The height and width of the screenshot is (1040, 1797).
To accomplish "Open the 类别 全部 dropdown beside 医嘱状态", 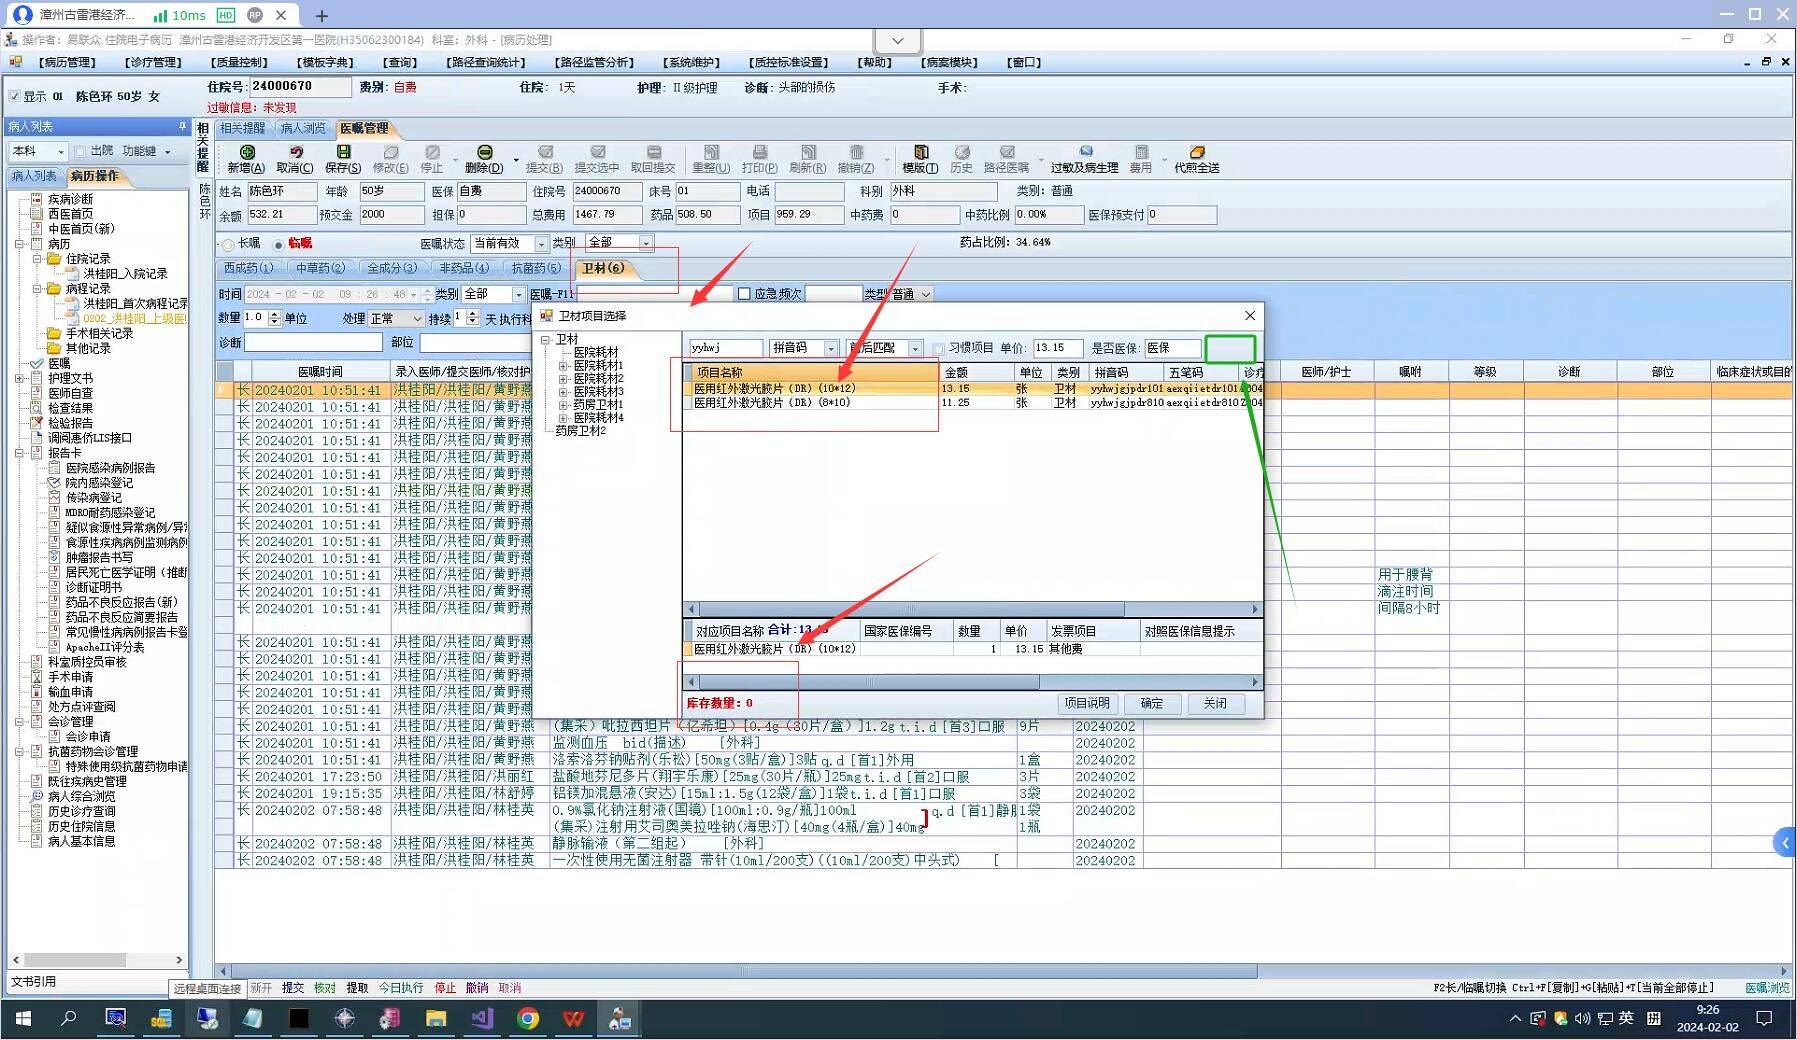I will 646,243.
